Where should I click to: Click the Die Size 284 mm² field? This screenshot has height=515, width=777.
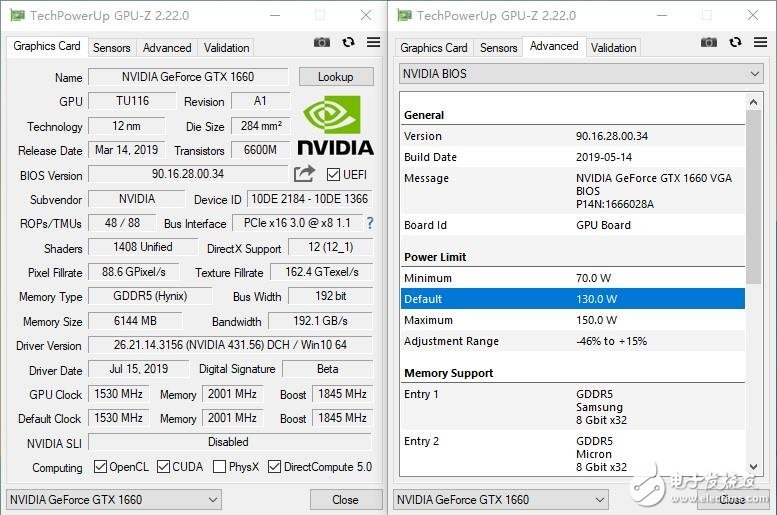click(x=261, y=126)
